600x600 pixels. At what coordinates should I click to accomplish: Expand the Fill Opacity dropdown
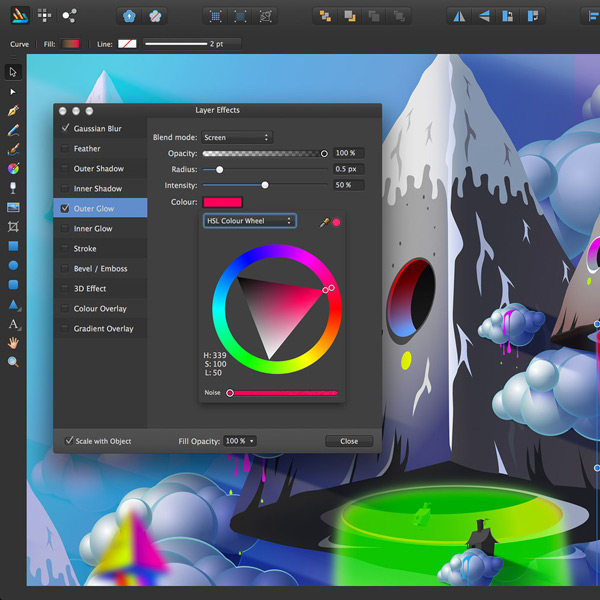239,441
